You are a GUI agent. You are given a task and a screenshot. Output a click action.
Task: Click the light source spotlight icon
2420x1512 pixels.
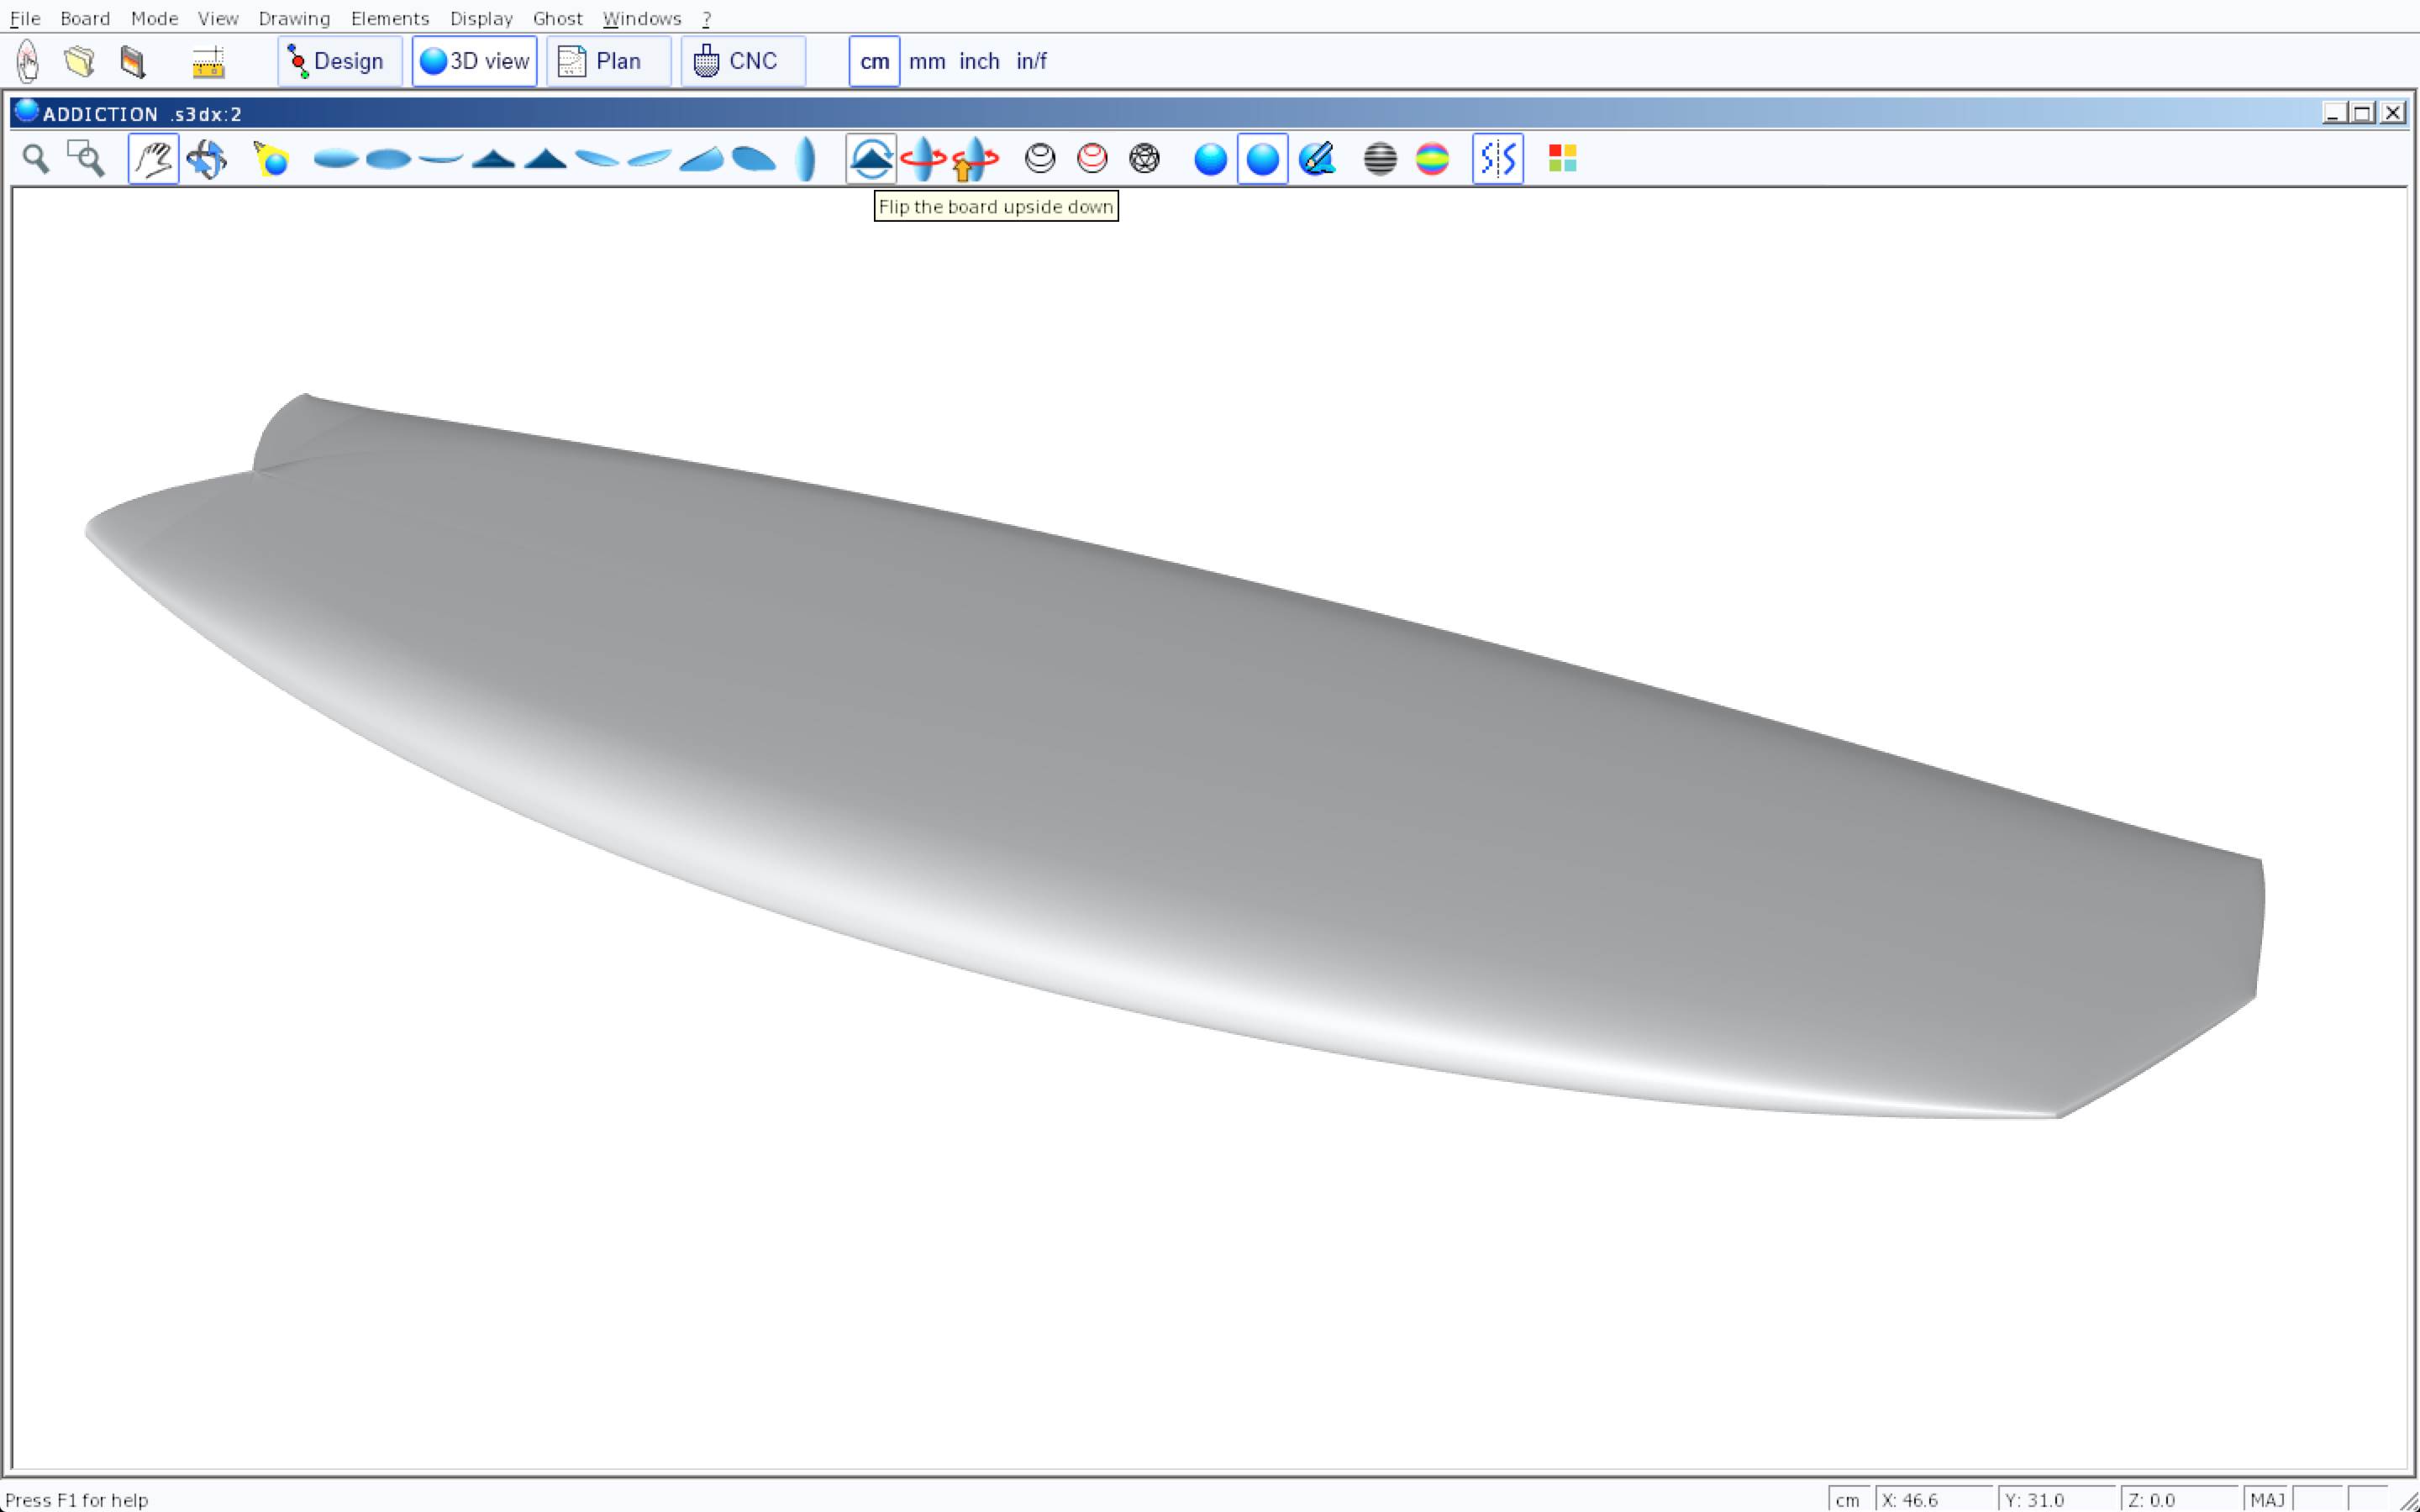tap(271, 159)
